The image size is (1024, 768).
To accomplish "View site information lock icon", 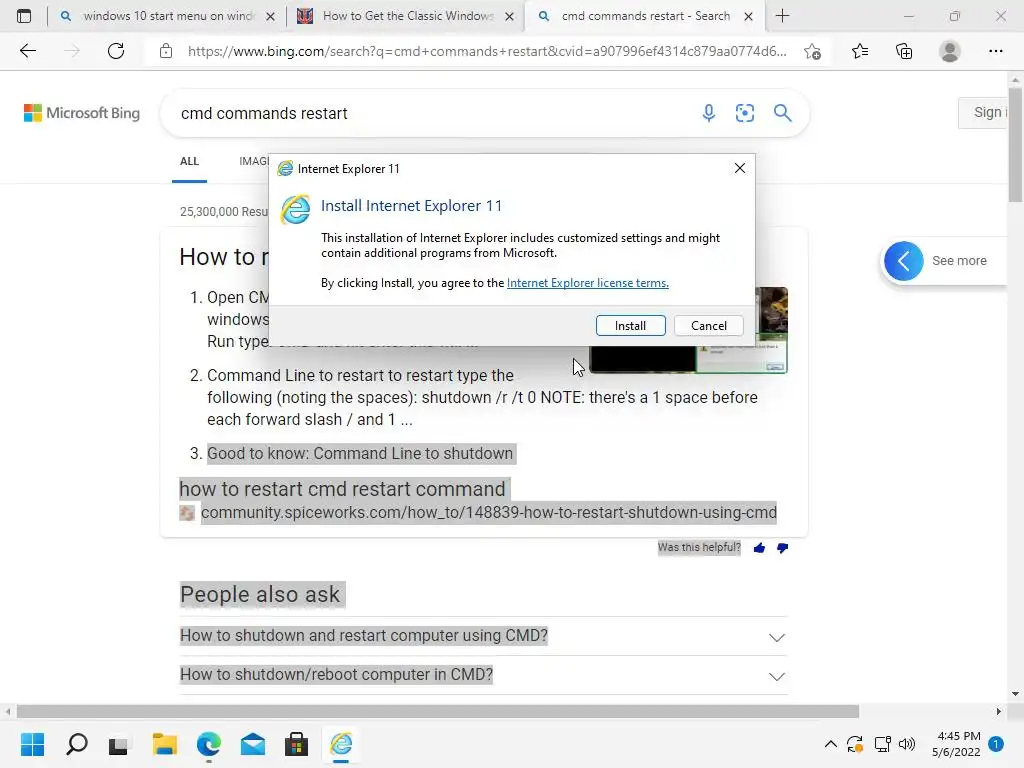I will pyautogui.click(x=166, y=51).
